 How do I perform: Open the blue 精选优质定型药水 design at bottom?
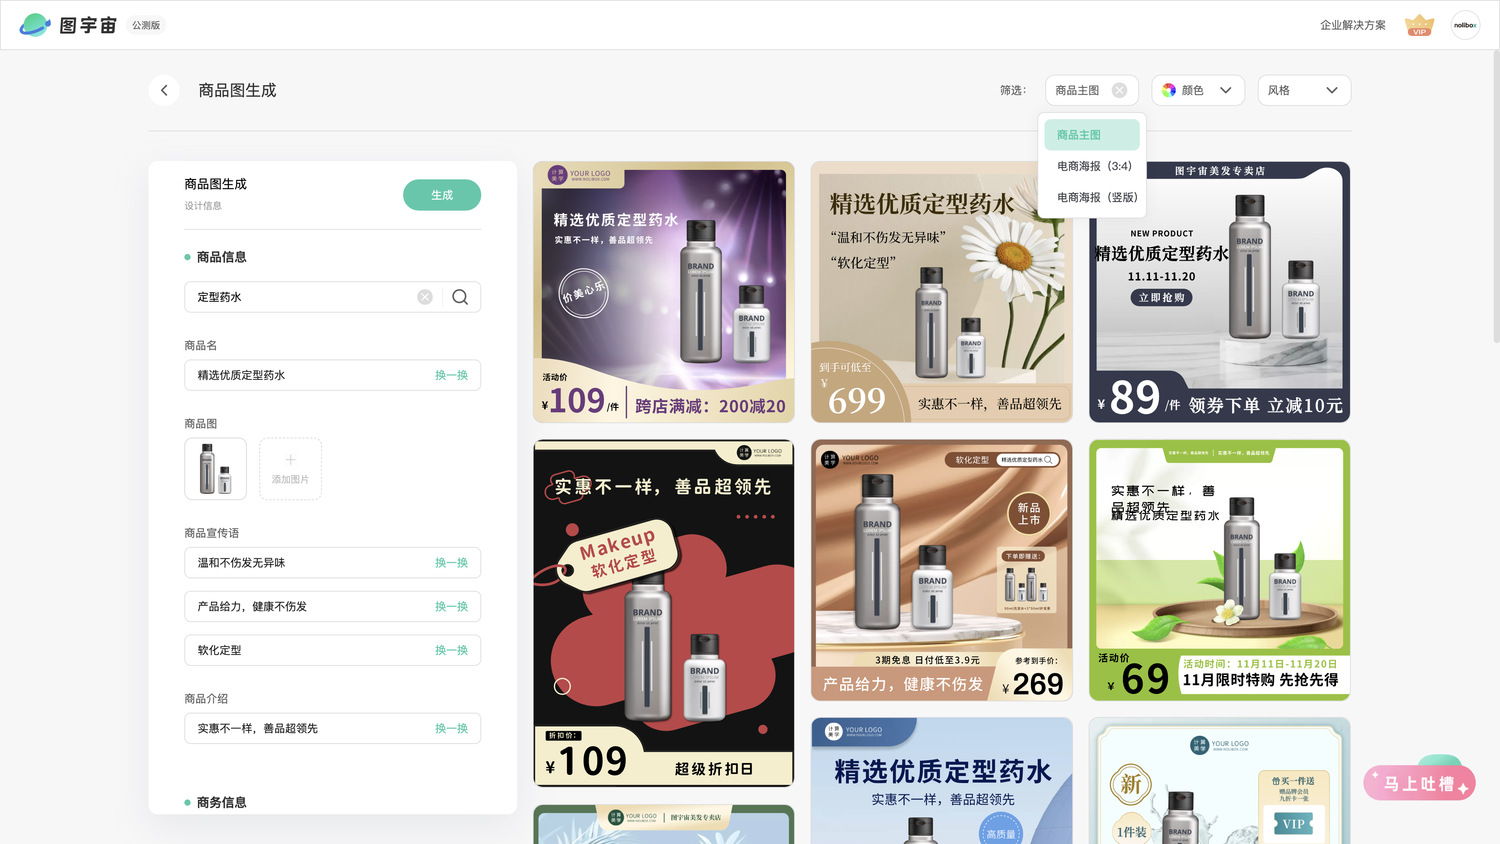[942, 780]
